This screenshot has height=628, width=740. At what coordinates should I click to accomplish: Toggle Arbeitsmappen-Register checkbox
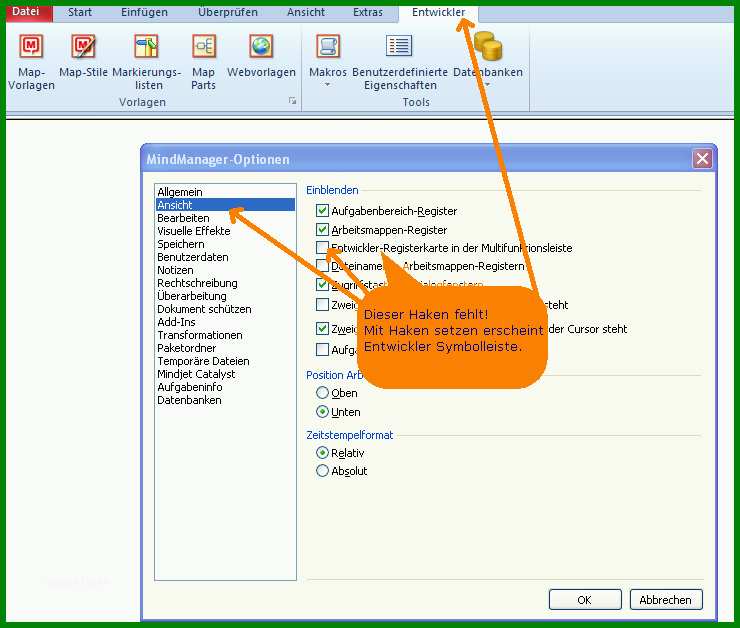322,229
